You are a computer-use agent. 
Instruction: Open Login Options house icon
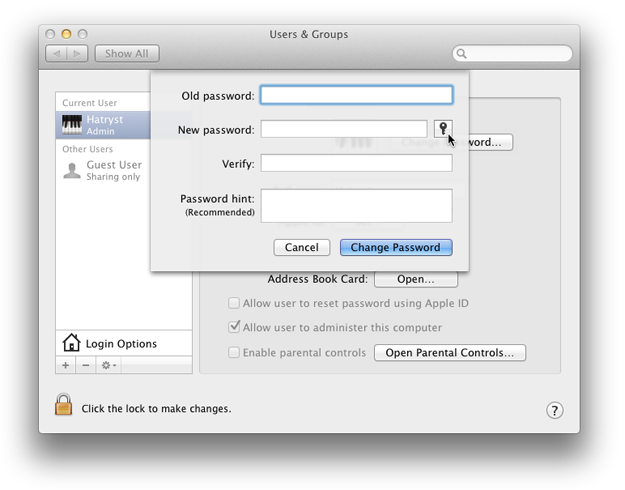(x=71, y=343)
